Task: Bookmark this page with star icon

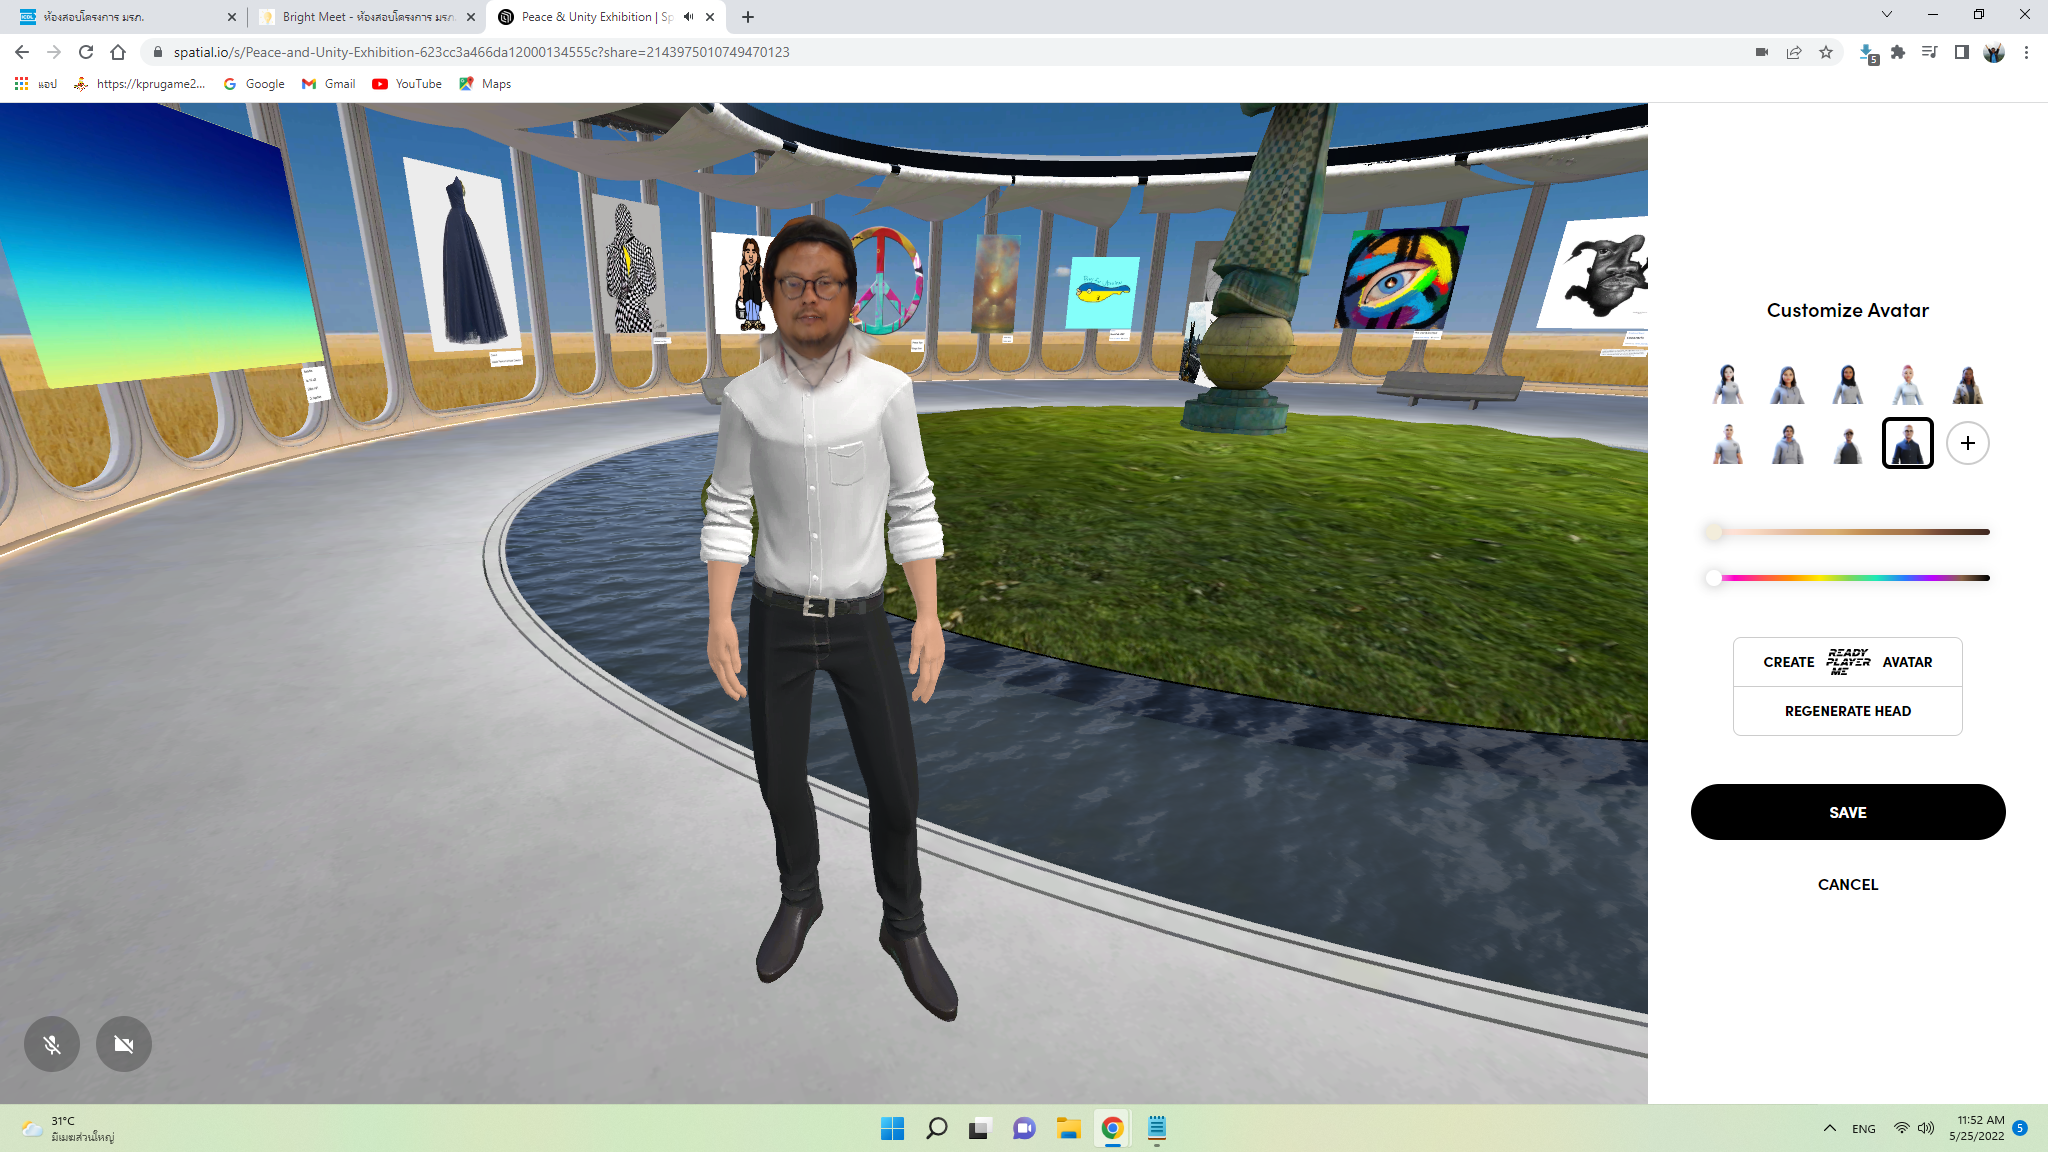Action: tap(1826, 52)
